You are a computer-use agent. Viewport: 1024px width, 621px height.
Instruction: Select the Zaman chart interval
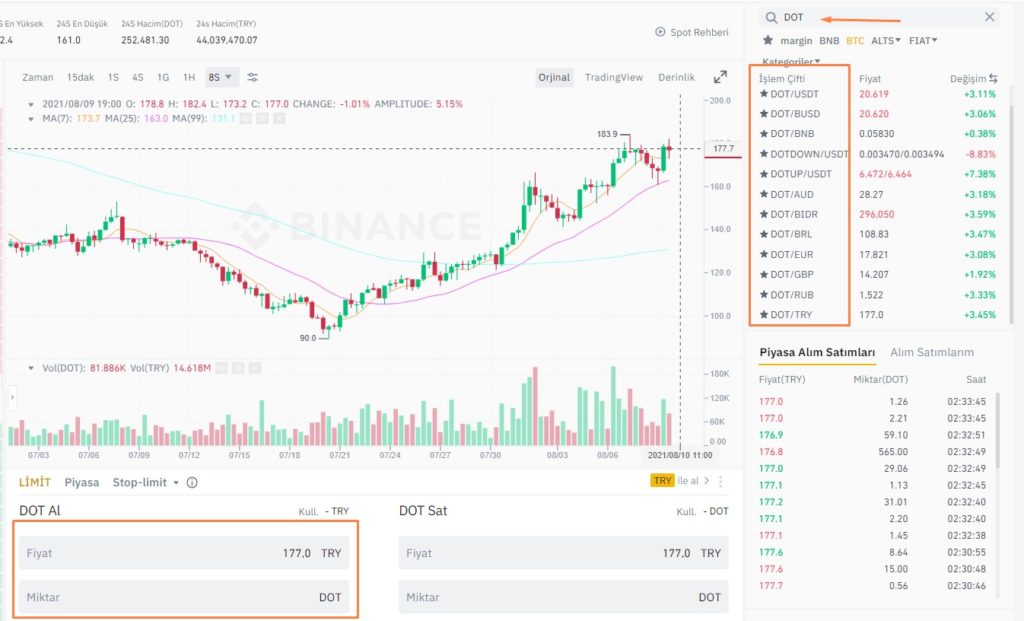38,77
